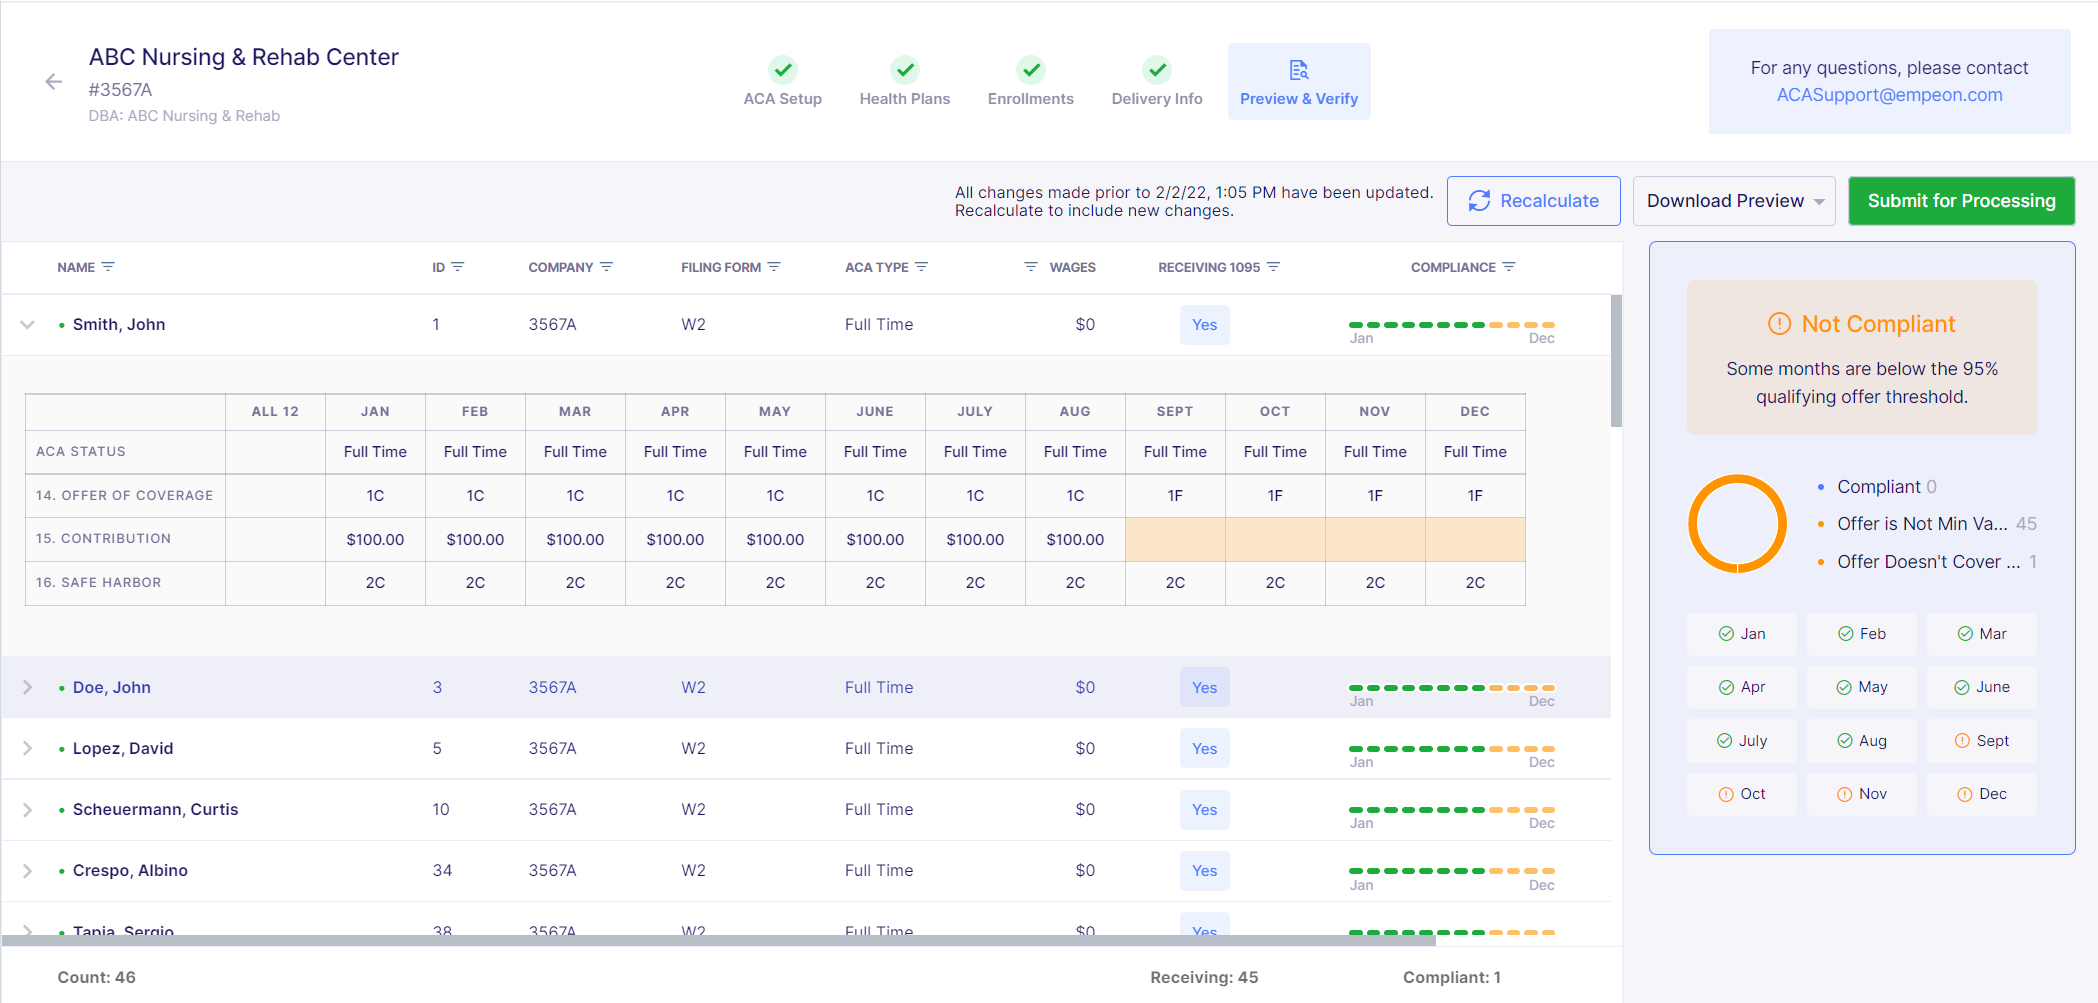Select the Sept non-compliant month tile
The image size is (2098, 1003).
pos(1982,741)
